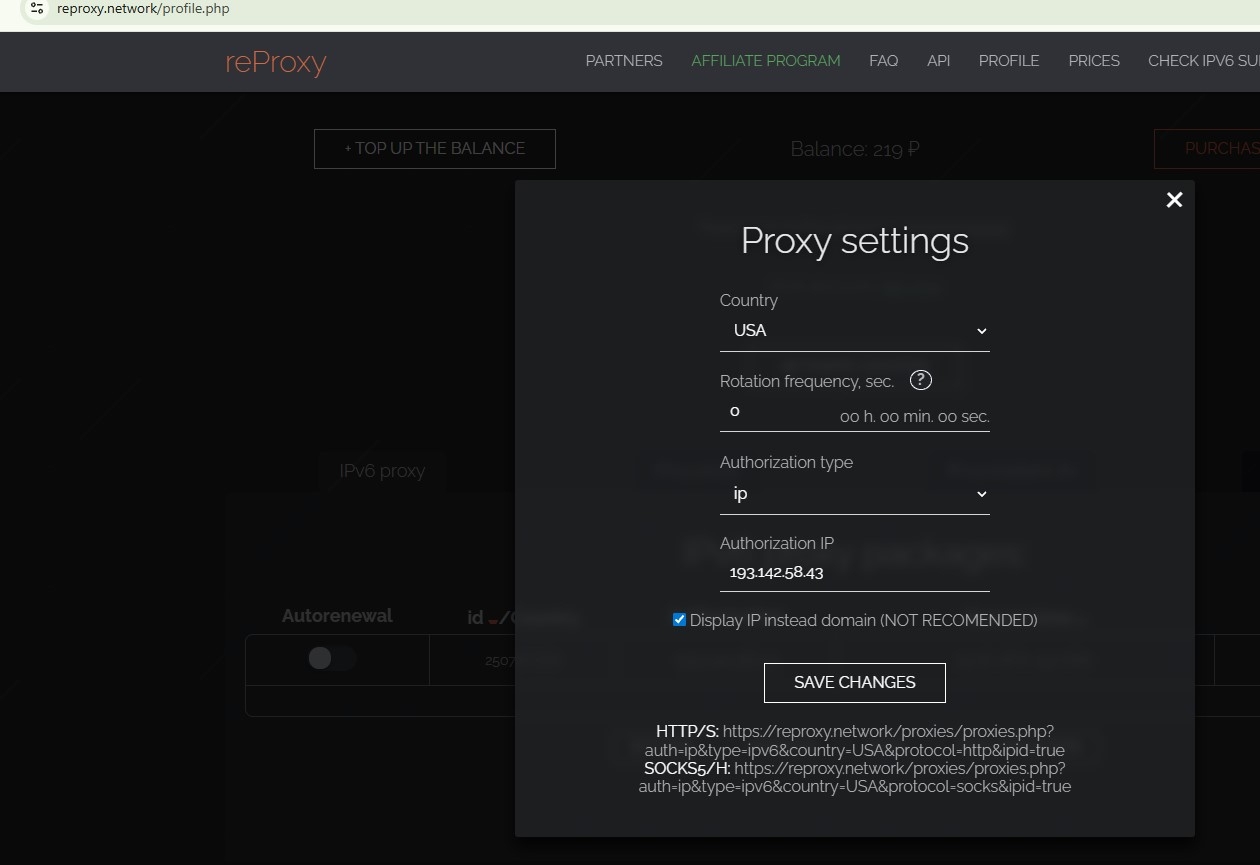Open the PROFILE menu item
Screen dimensions: 1260x865
(1008, 61)
